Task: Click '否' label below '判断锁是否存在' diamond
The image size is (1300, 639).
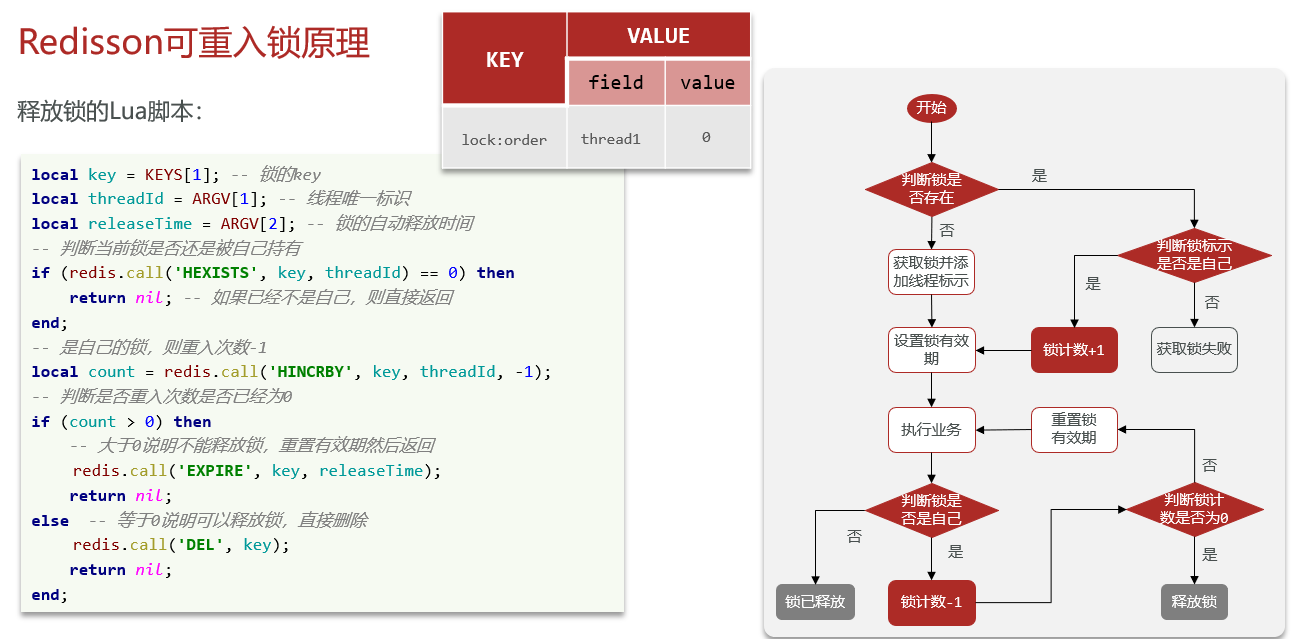Action: tap(947, 230)
